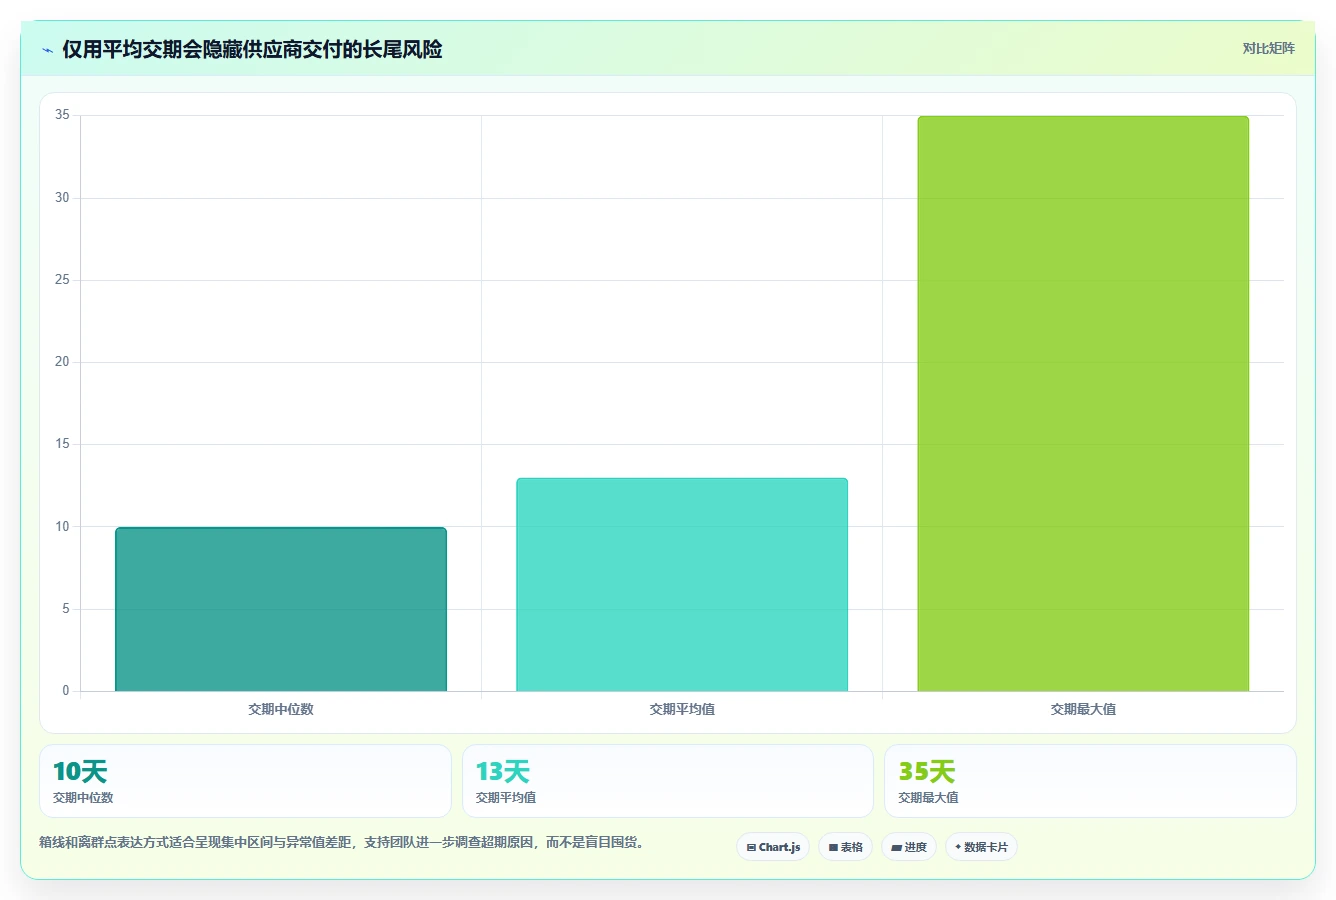Click the 交期平均值 bar in the chart
Image resolution: width=1336 pixels, height=900 pixels.
[x=682, y=585]
